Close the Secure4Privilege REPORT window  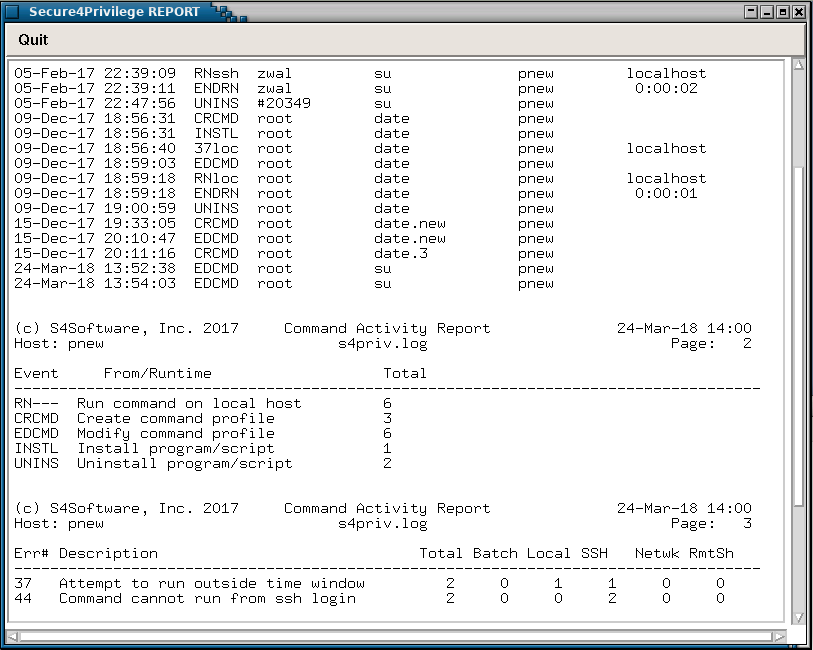799,12
